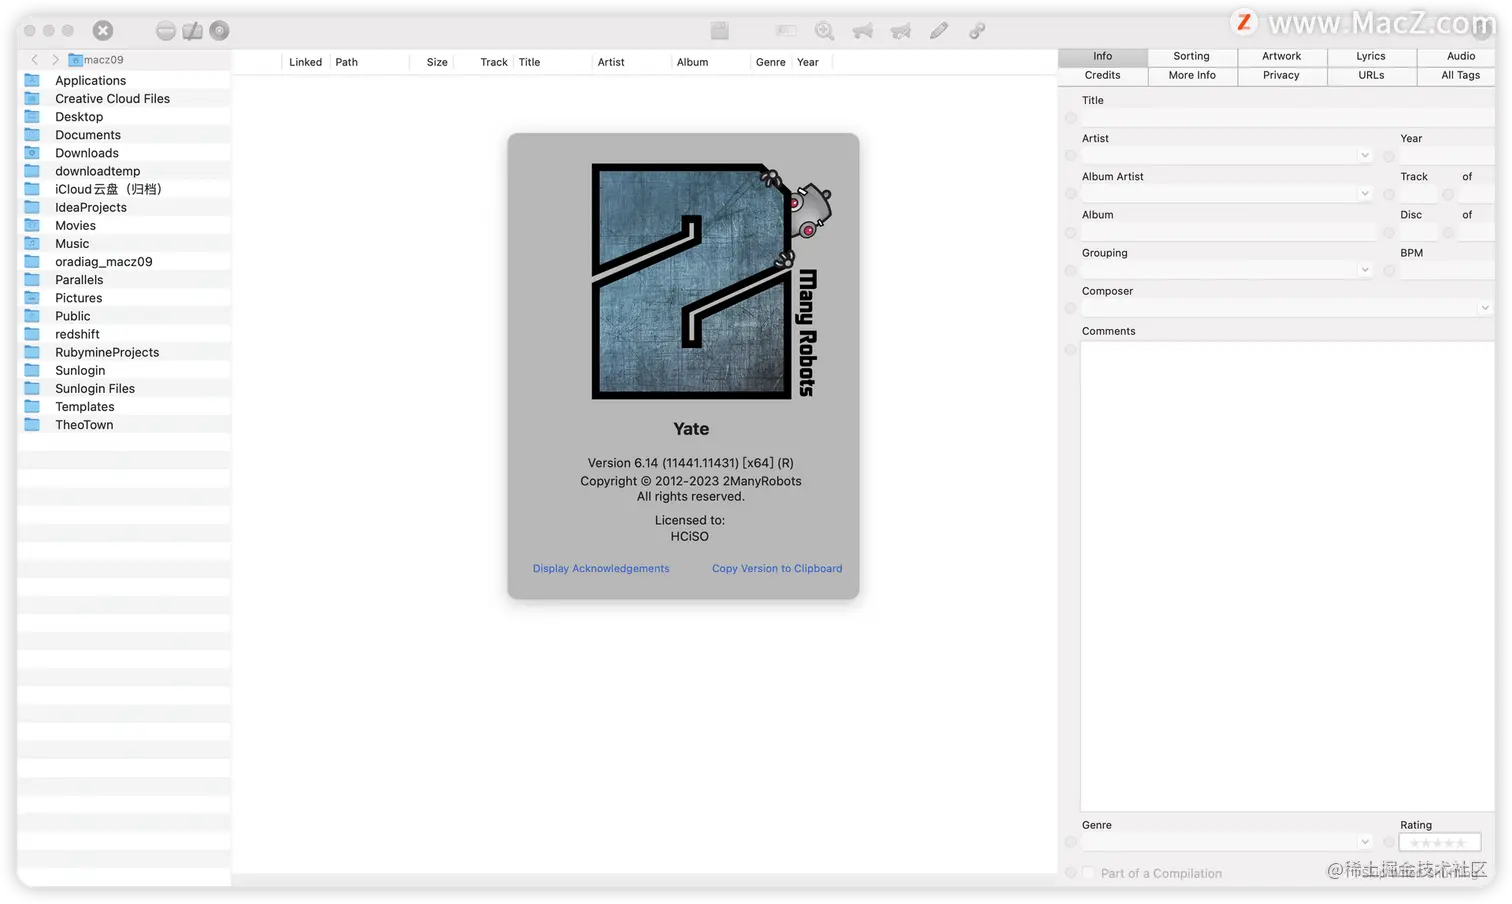Click the Pictures folder icon
1512x904 pixels.
[x=32, y=298]
